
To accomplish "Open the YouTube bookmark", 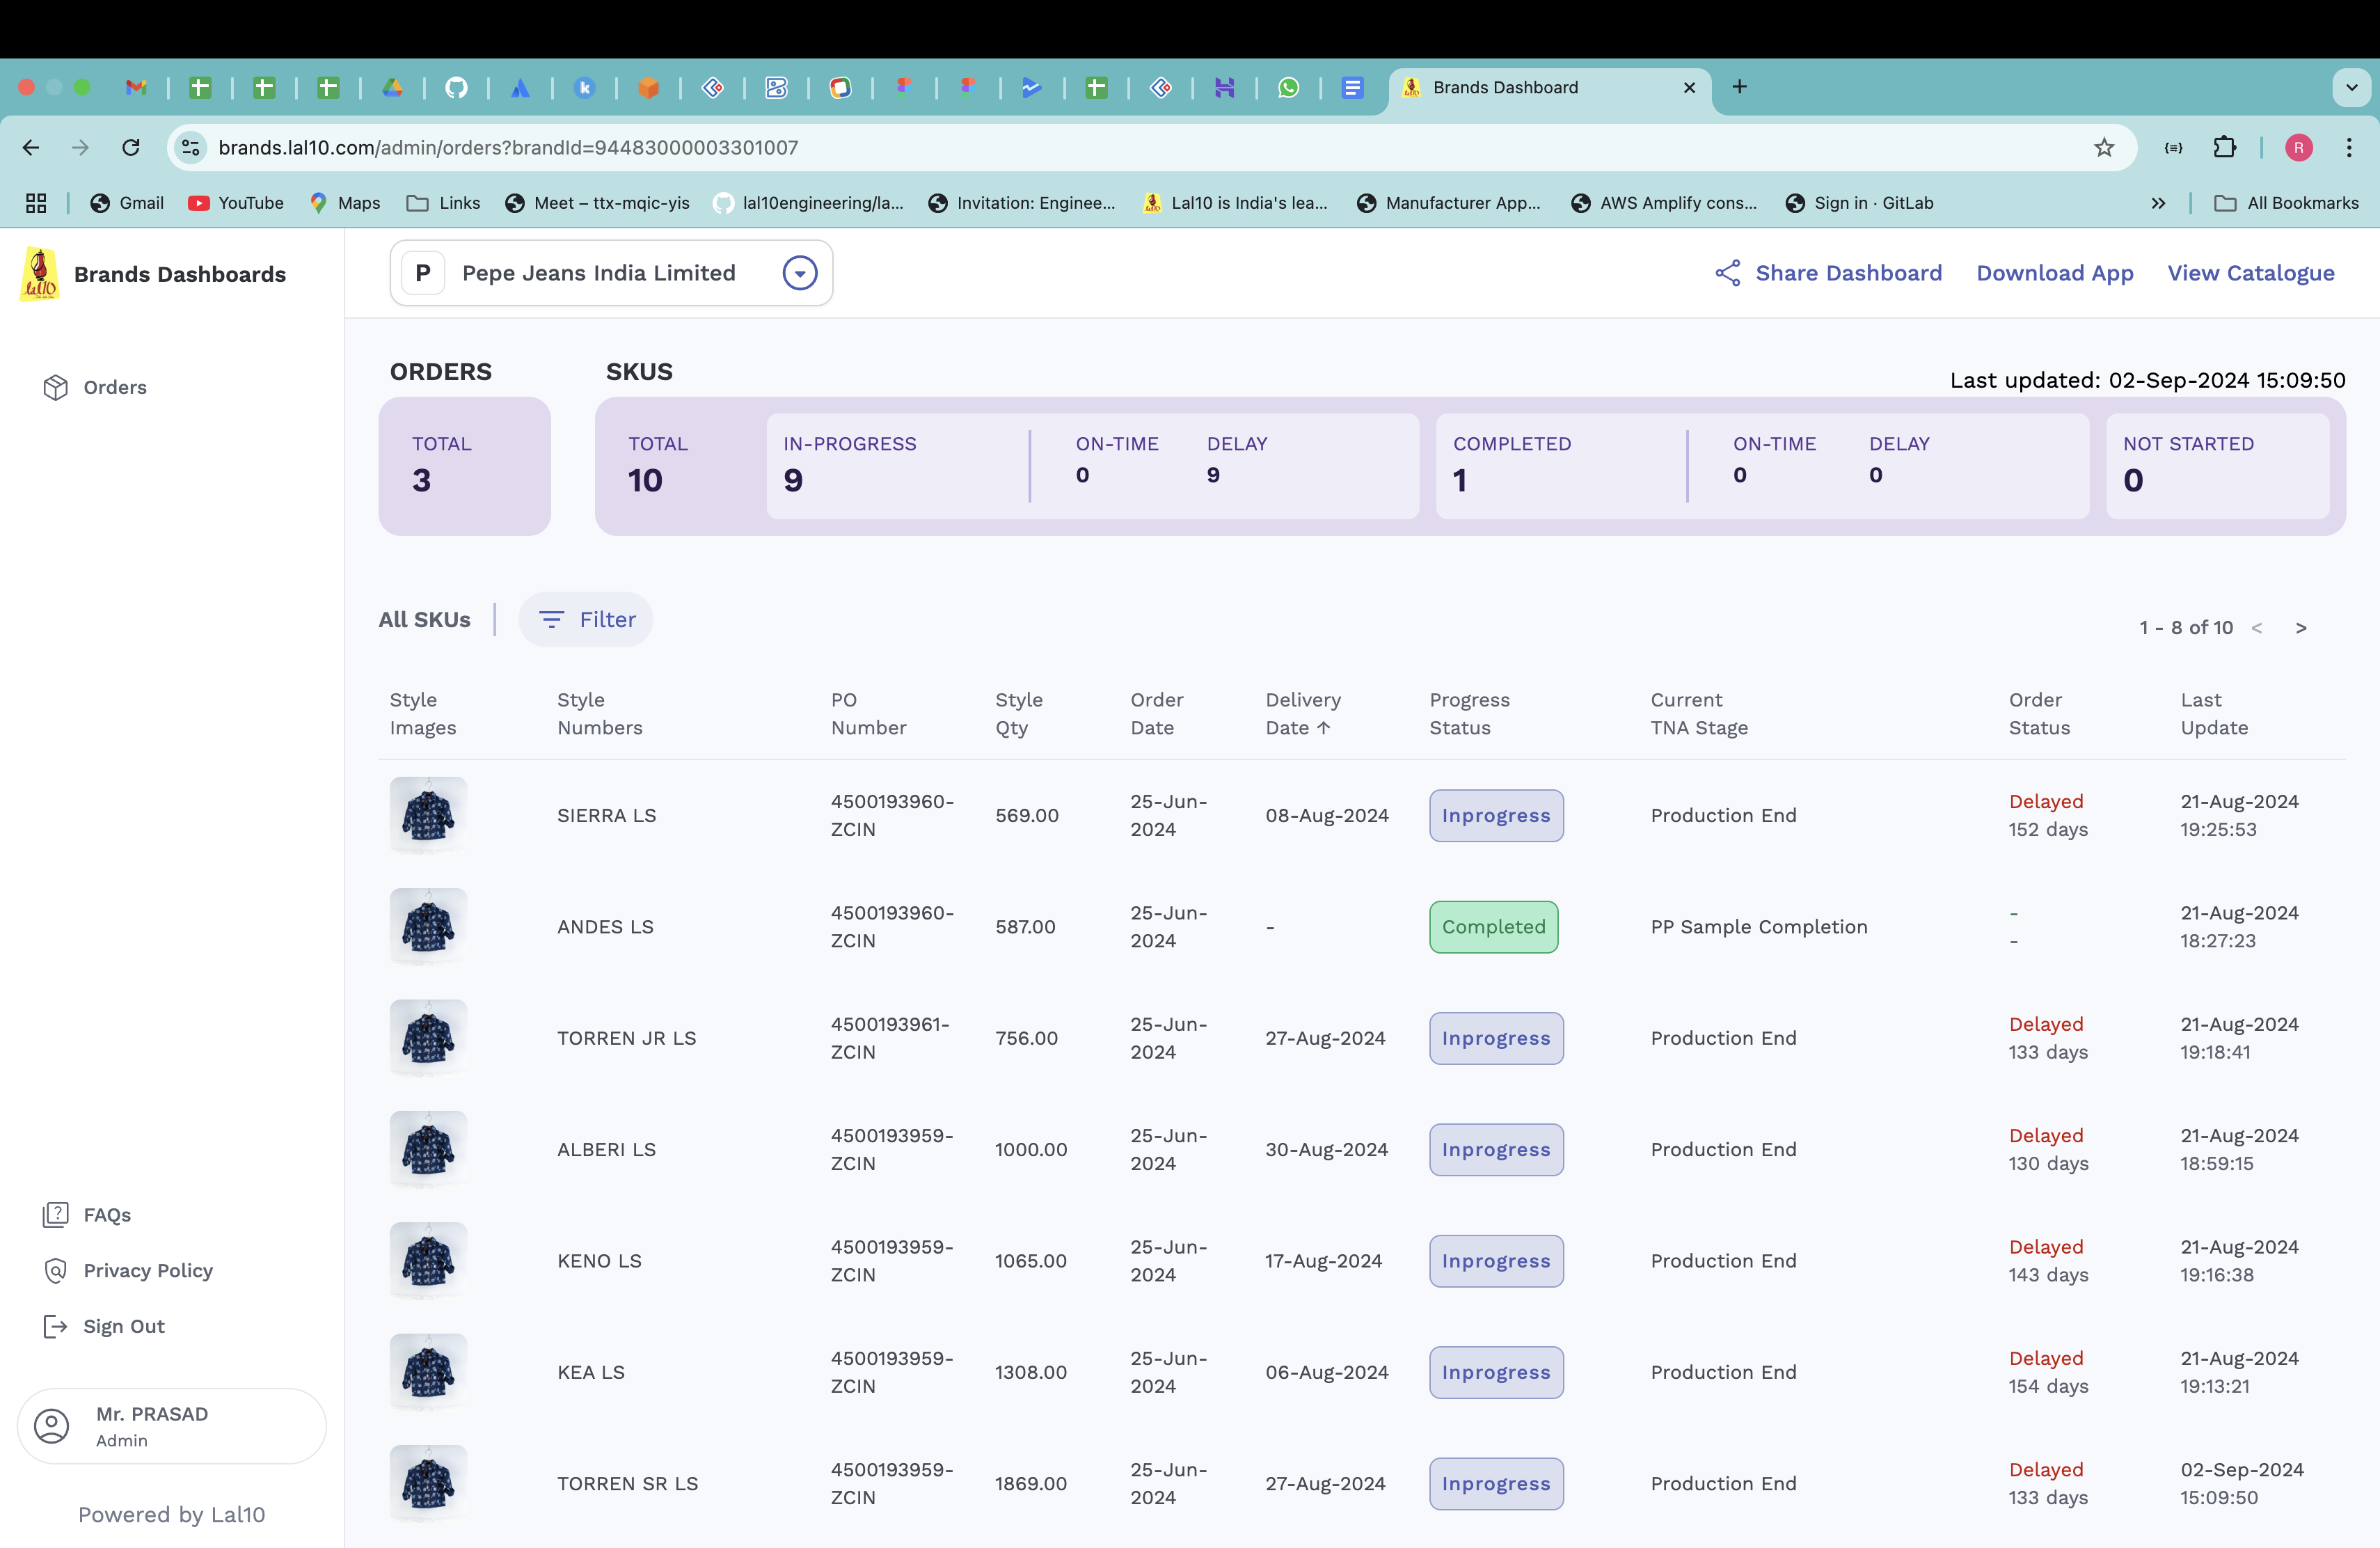I will pos(236,203).
